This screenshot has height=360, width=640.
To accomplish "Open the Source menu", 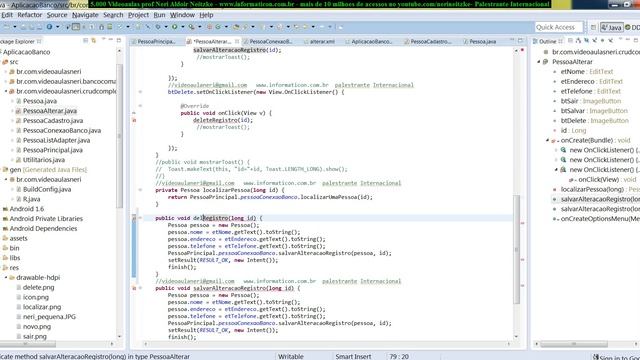I will click(x=57, y=15).
